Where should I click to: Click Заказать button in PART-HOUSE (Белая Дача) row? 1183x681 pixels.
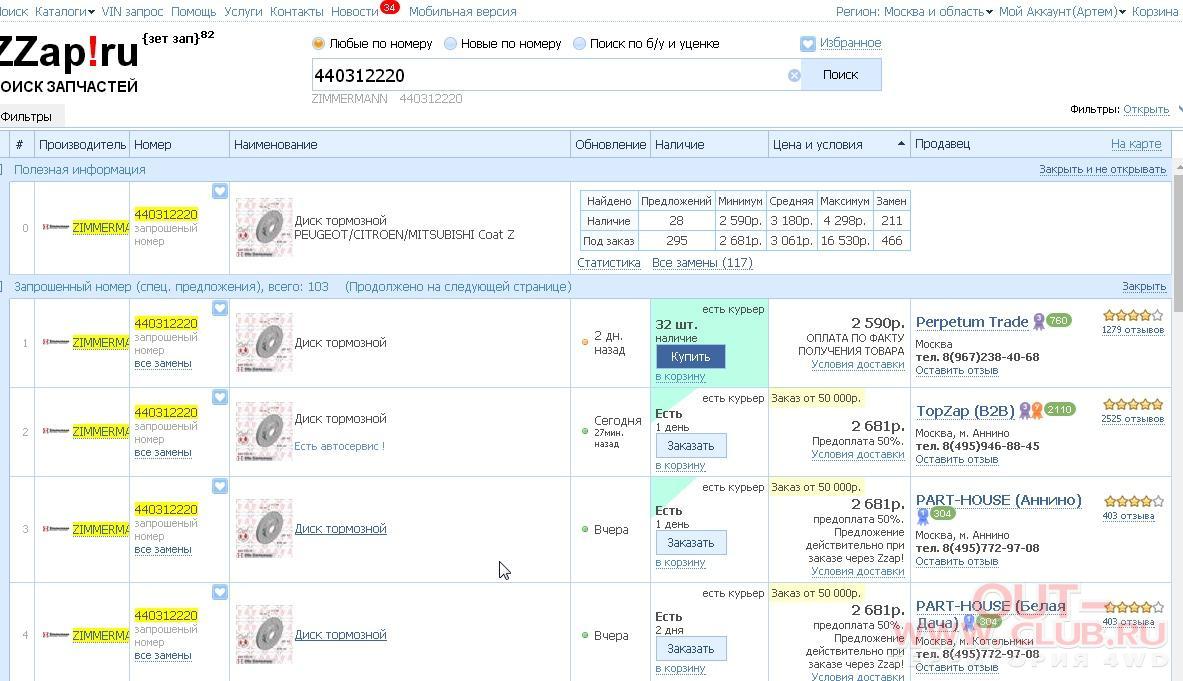pyautogui.click(x=690, y=649)
